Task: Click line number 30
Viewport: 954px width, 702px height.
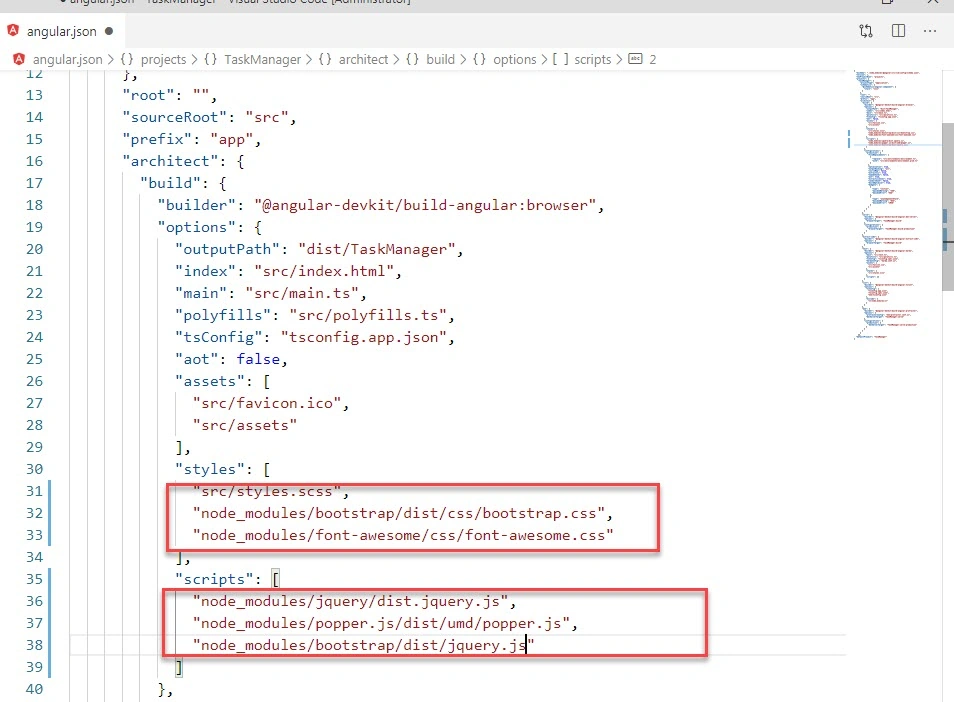Action: click(x=35, y=469)
